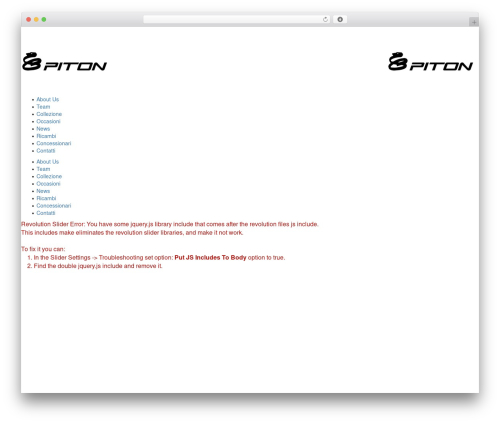This screenshot has height=423, width=500.
Task: Open a new tab with the plus button
Action: click(474, 22)
